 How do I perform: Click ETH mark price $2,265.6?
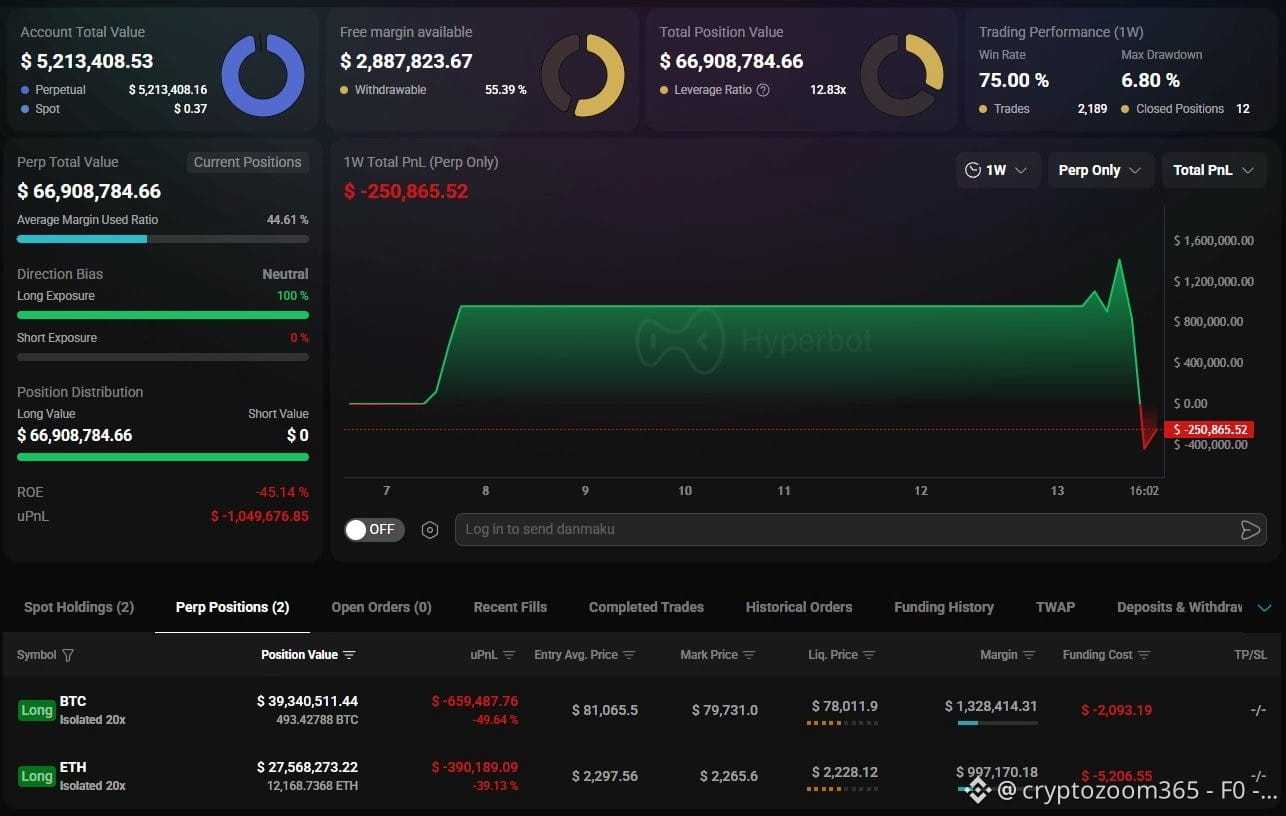point(729,776)
